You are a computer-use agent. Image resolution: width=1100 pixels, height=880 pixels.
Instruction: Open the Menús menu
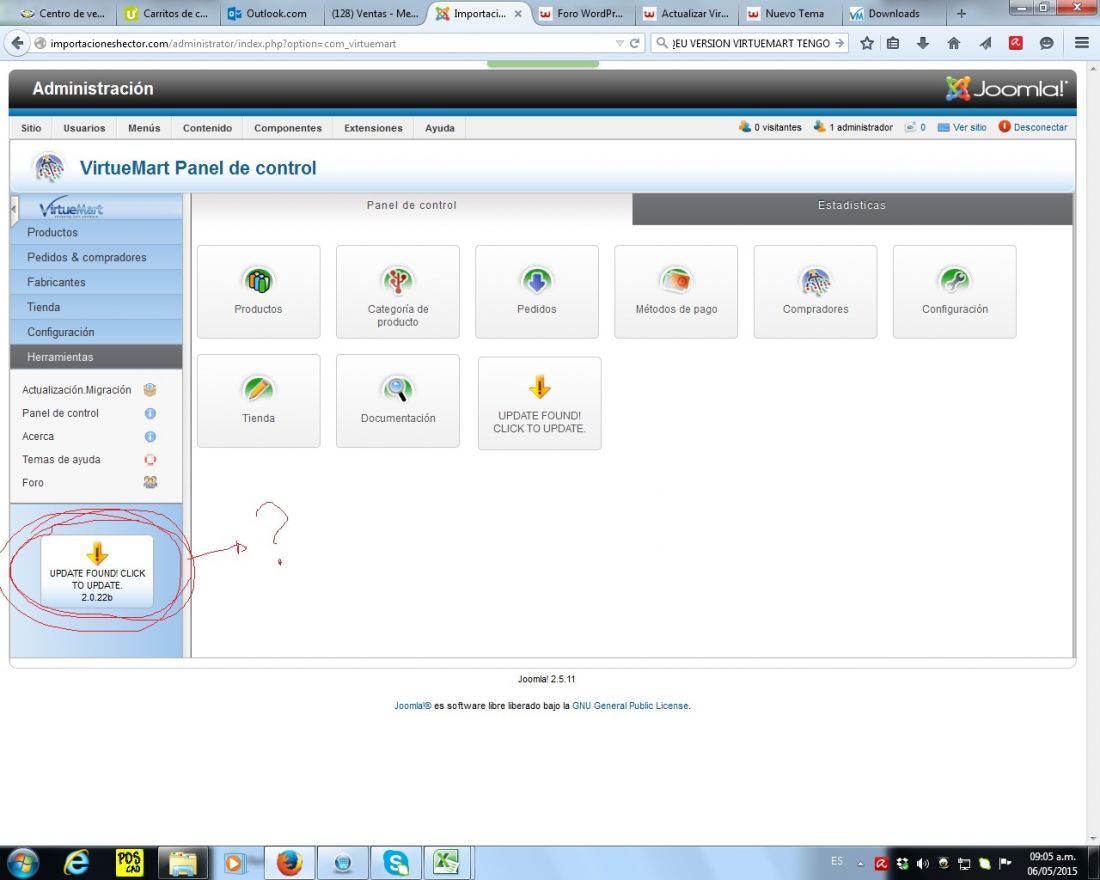click(x=144, y=128)
